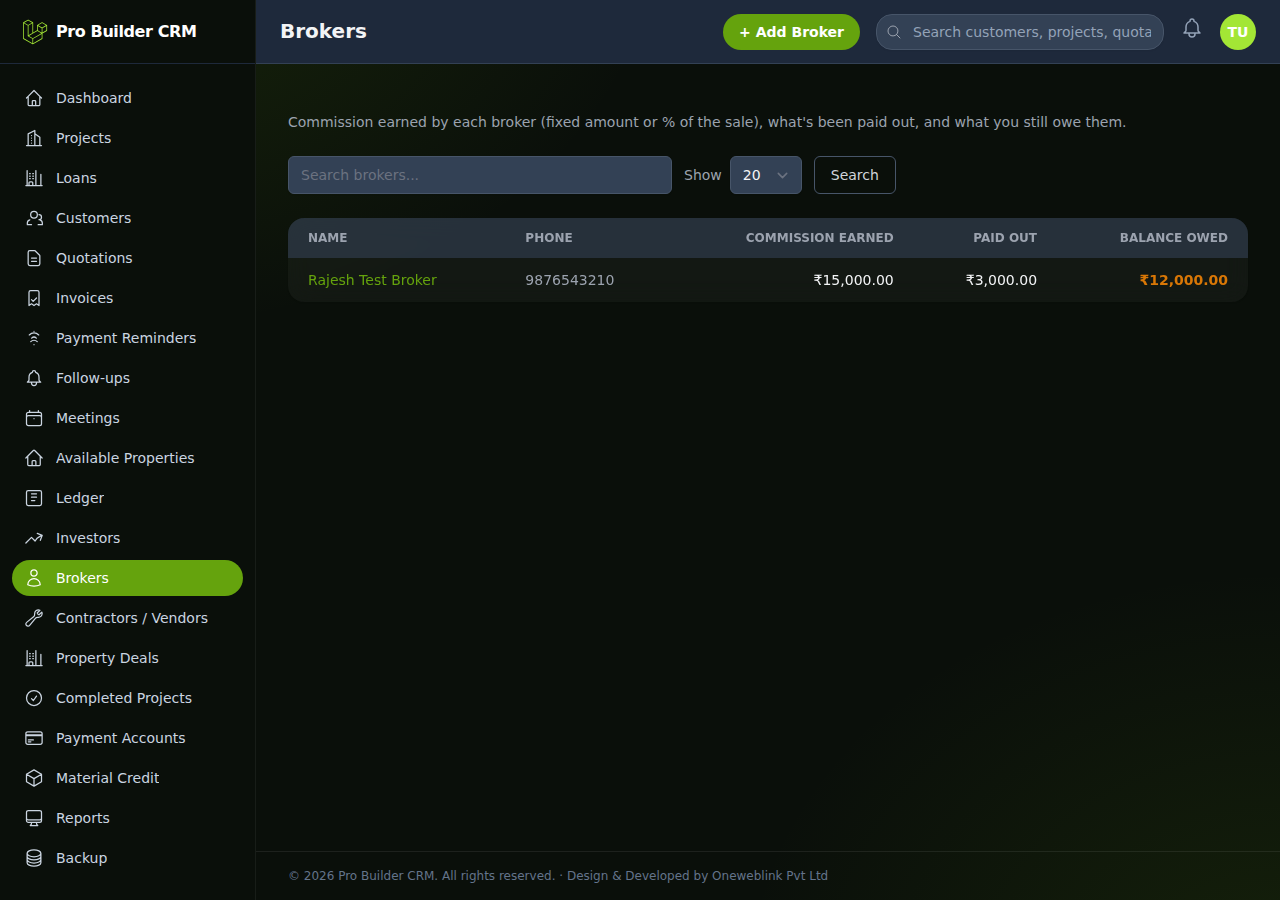Click the Add Broker button
This screenshot has height=900, width=1280.
click(x=791, y=32)
